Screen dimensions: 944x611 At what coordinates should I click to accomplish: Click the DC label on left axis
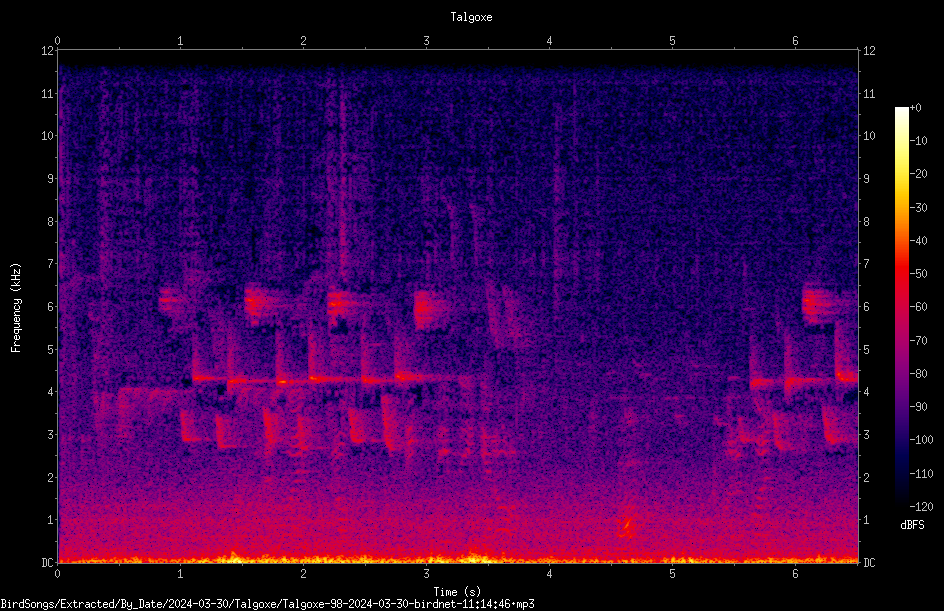pos(47,562)
